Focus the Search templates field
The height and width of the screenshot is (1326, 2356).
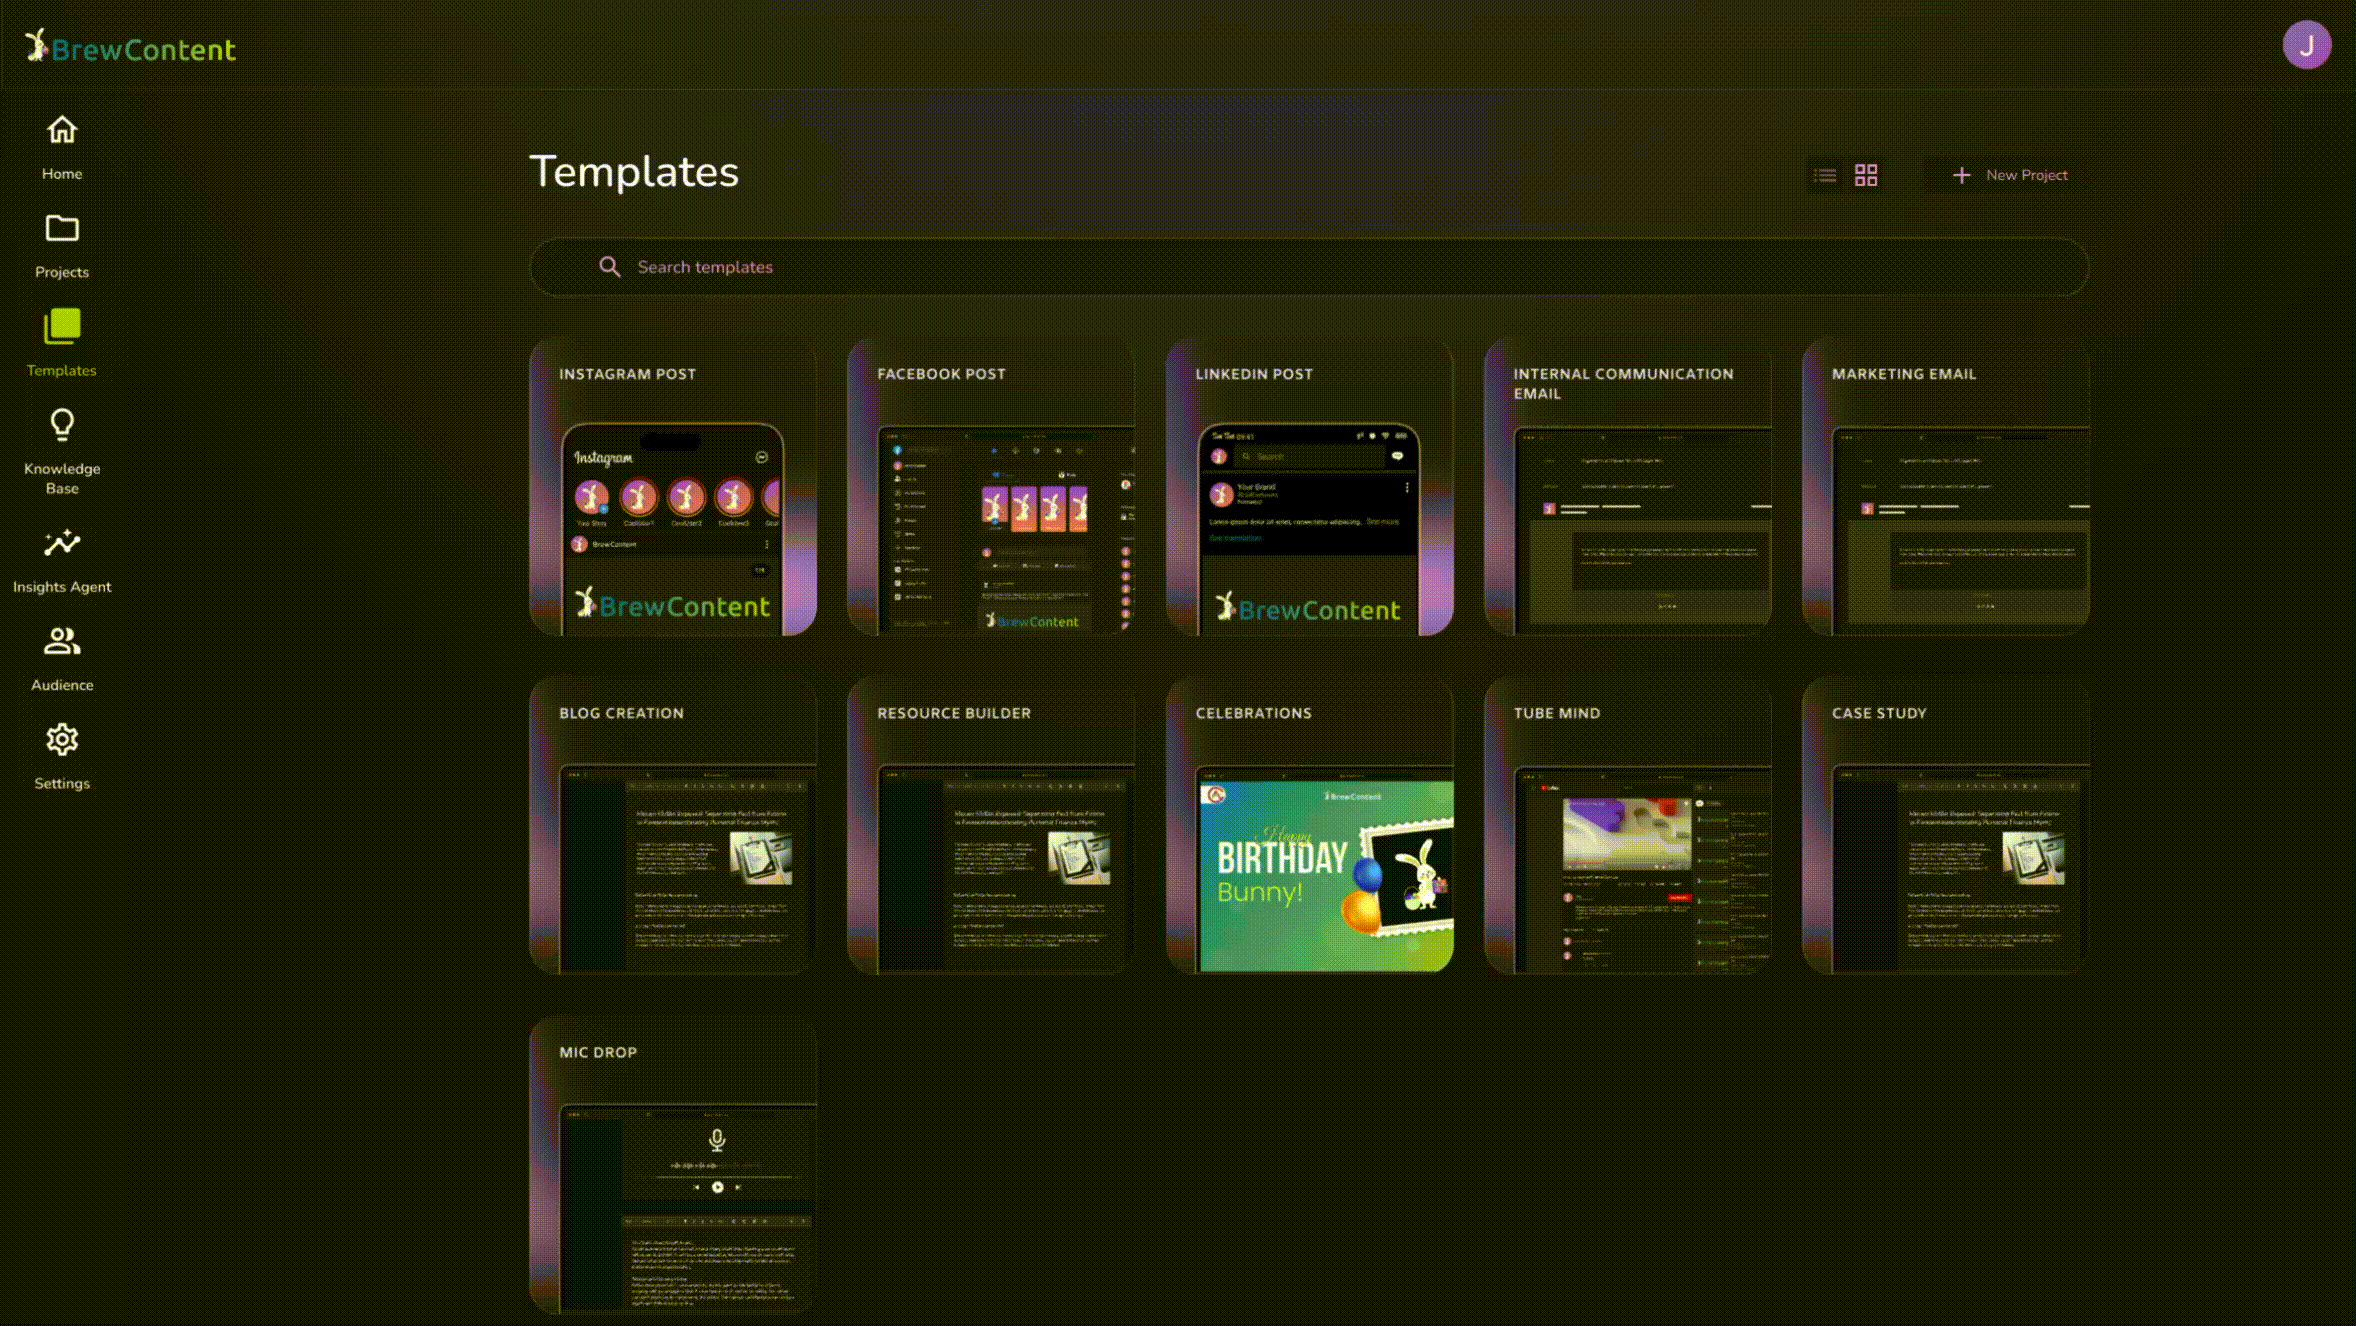(1309, 267)
